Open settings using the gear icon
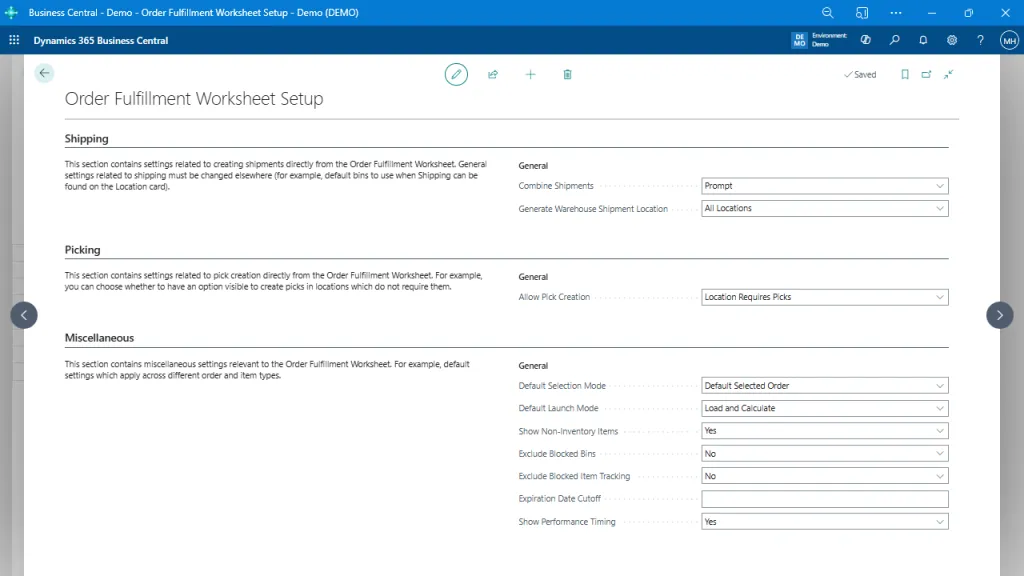Image resolution: width=1024 pixels, height=576 pixels. click(952, 40)
